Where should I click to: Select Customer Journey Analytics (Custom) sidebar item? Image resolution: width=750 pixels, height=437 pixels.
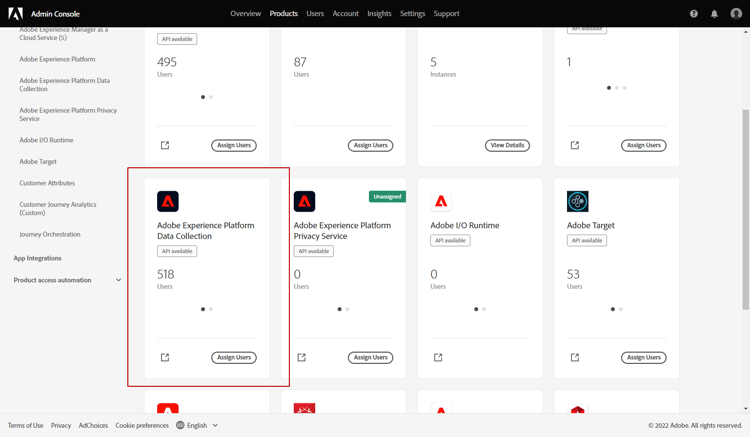[x=58, y=208]
